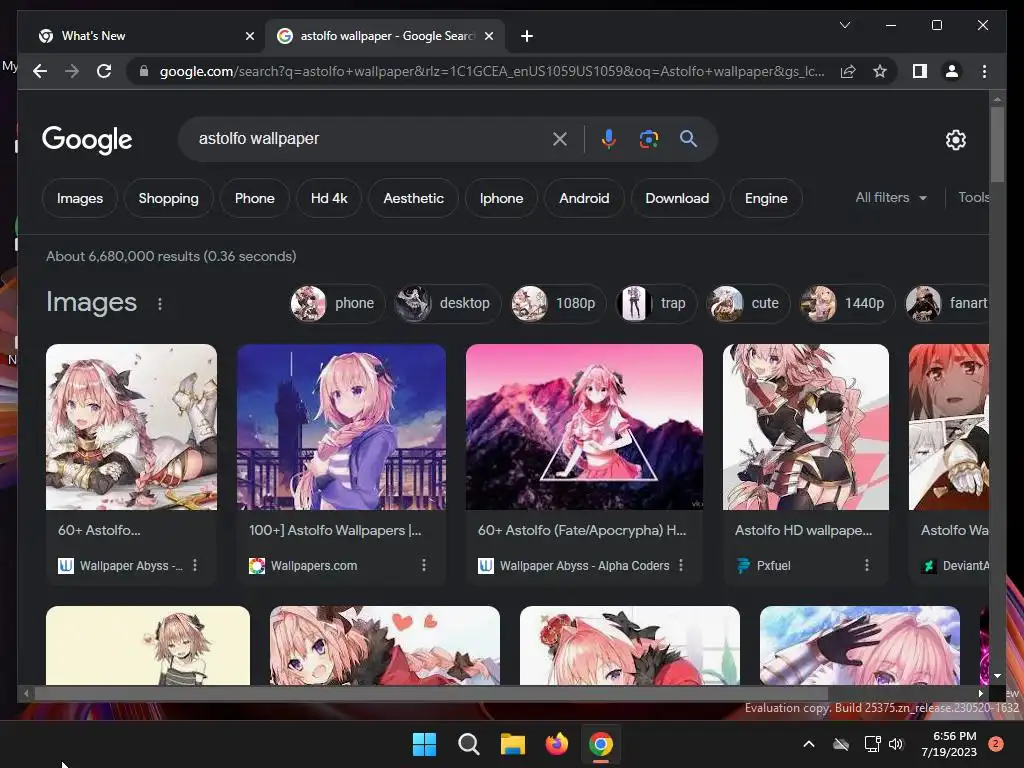Click the address bar URL
Screen dimensions: 1024x768
492,71
